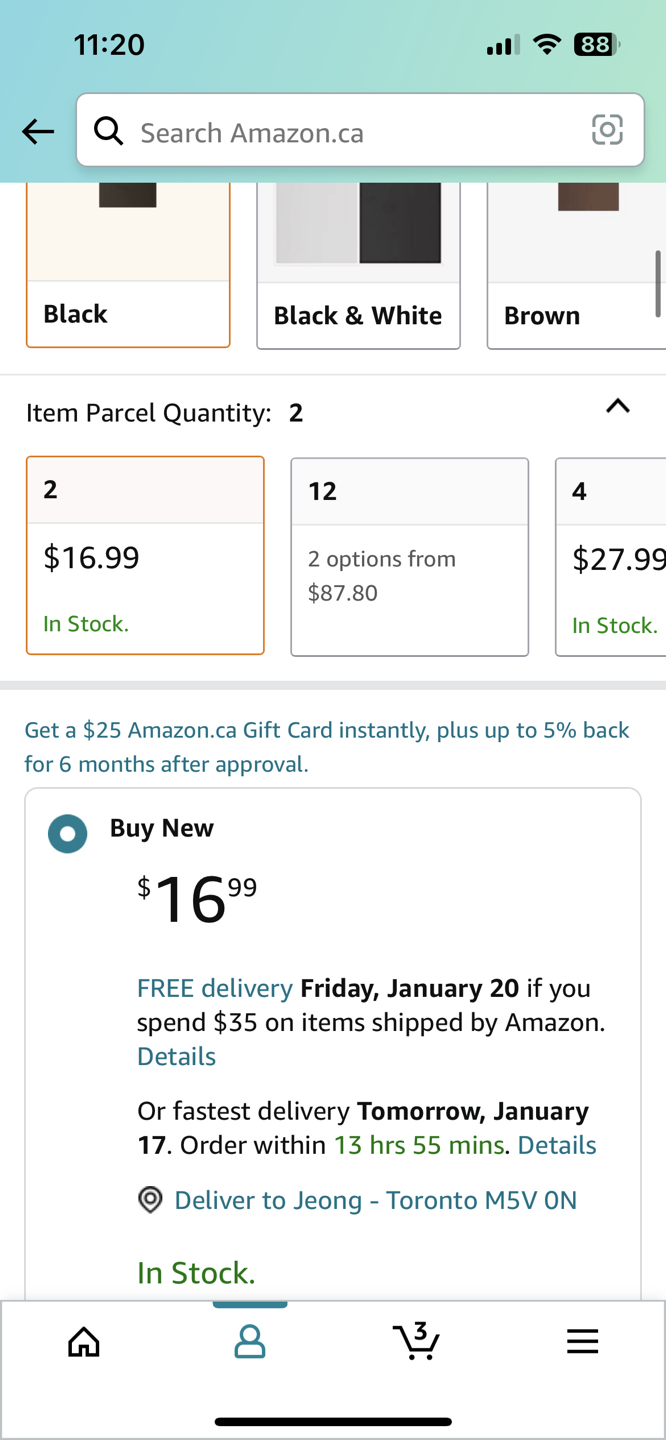This screenshot has width=666, height=1440.
Task: Tap the back arrow icon
Action: click(38, 131)
